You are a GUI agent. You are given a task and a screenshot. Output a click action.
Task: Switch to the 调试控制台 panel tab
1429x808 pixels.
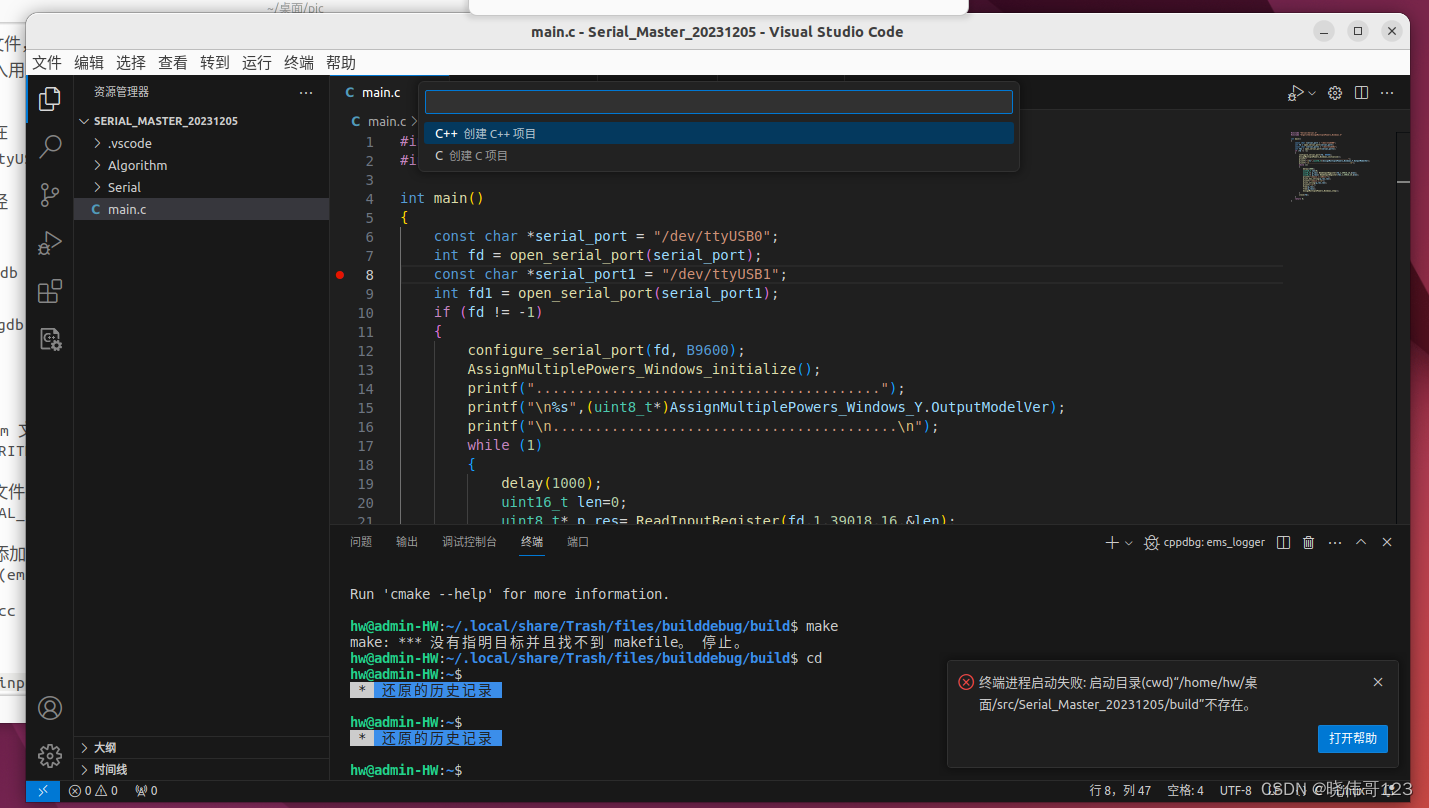(x=469, y=542)
